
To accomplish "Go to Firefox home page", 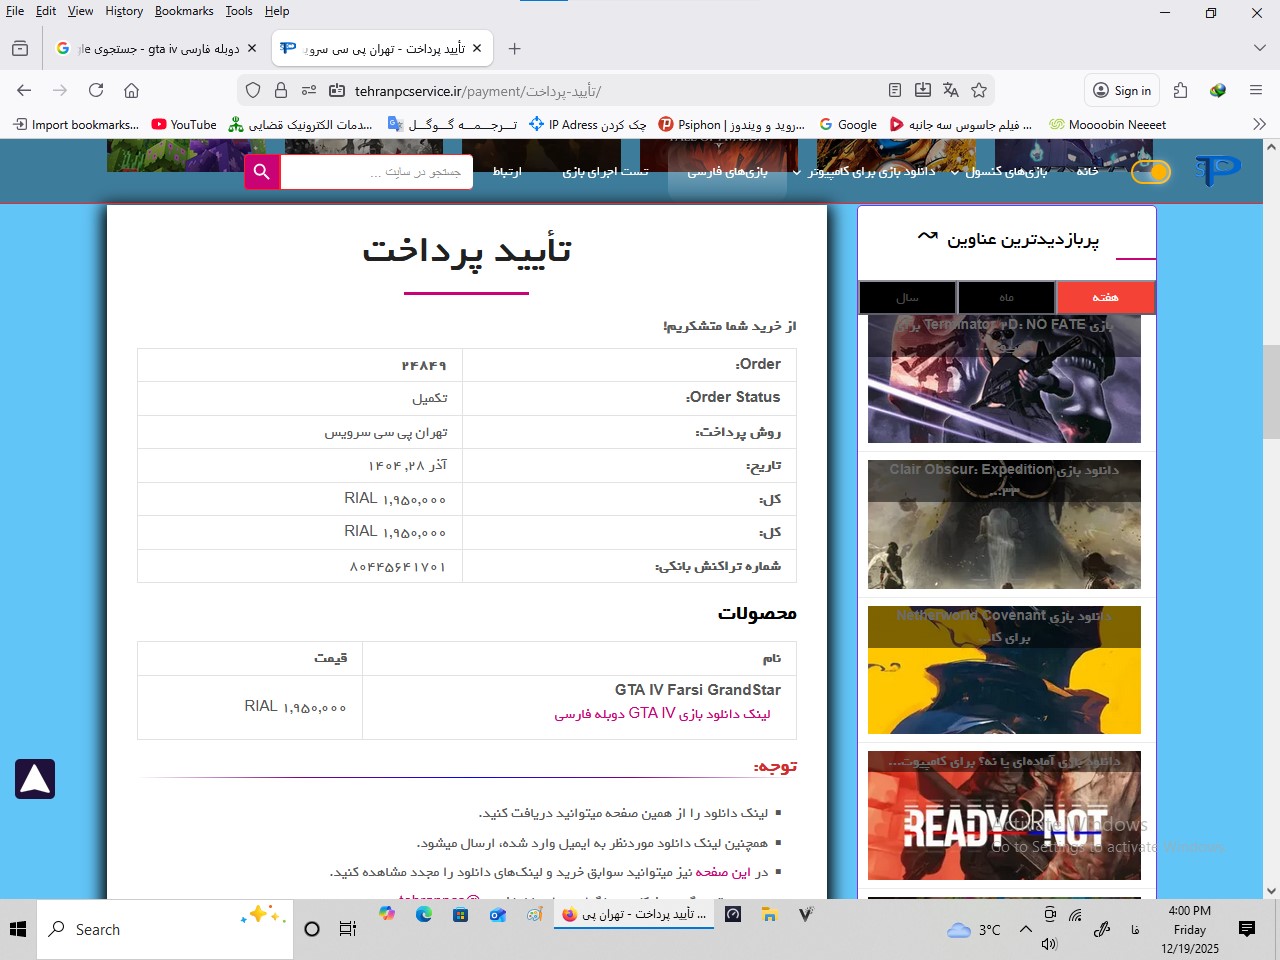I will [131, 90].
